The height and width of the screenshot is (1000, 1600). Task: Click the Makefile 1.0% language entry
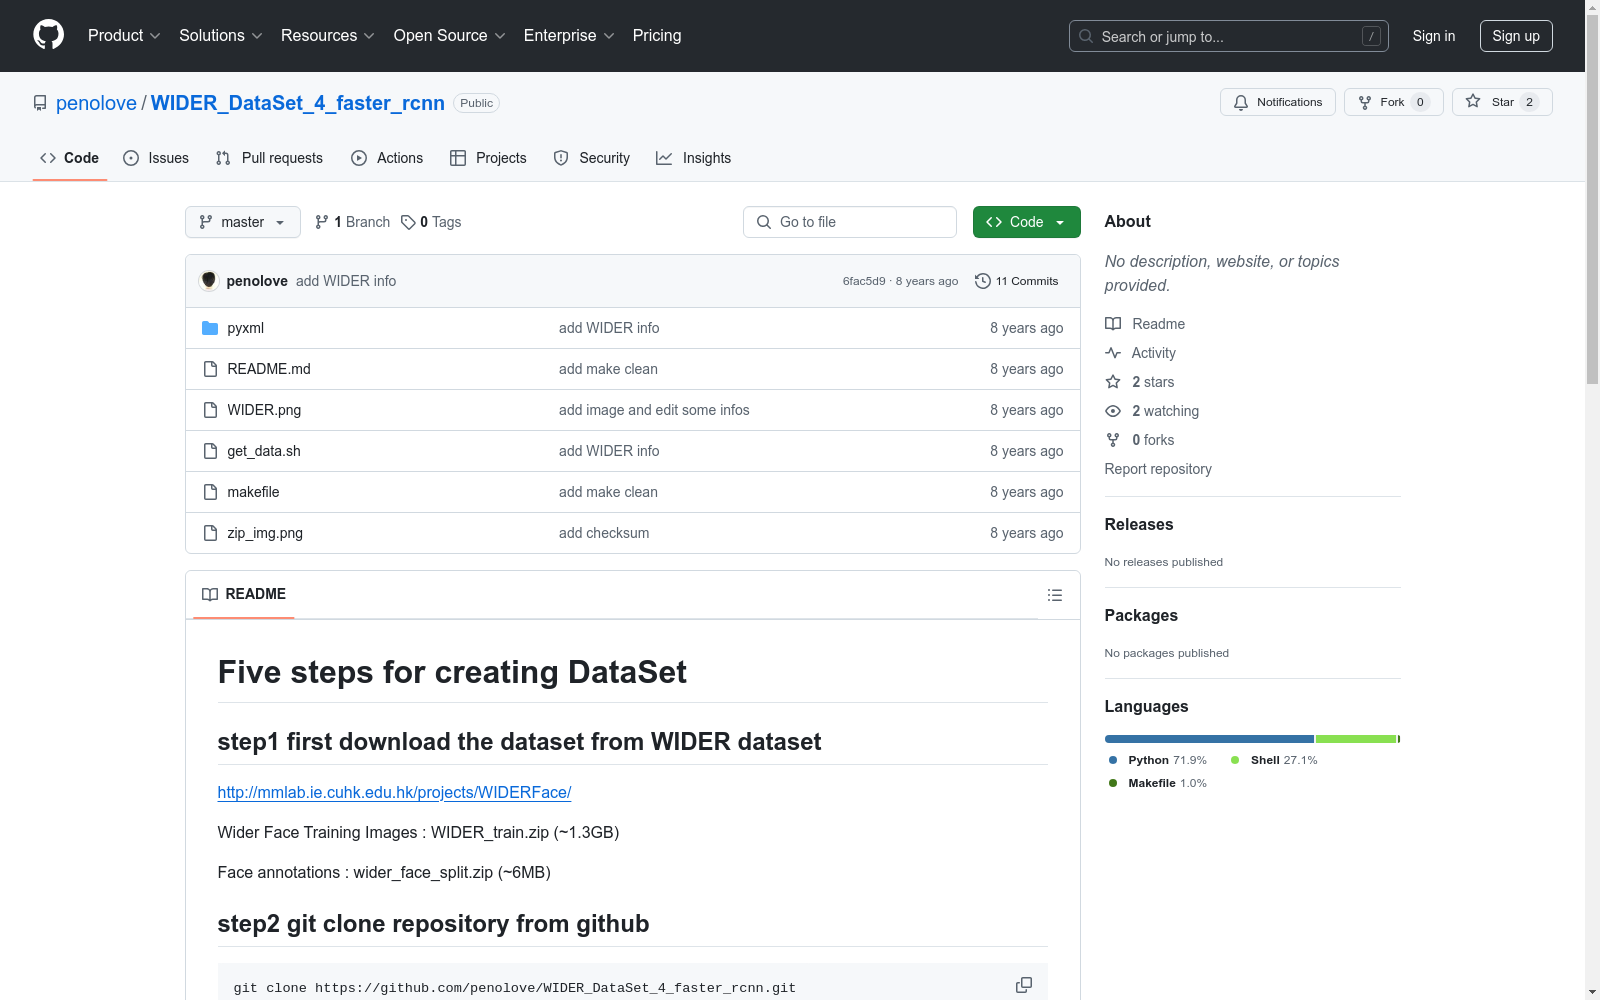coord(1158,783)
